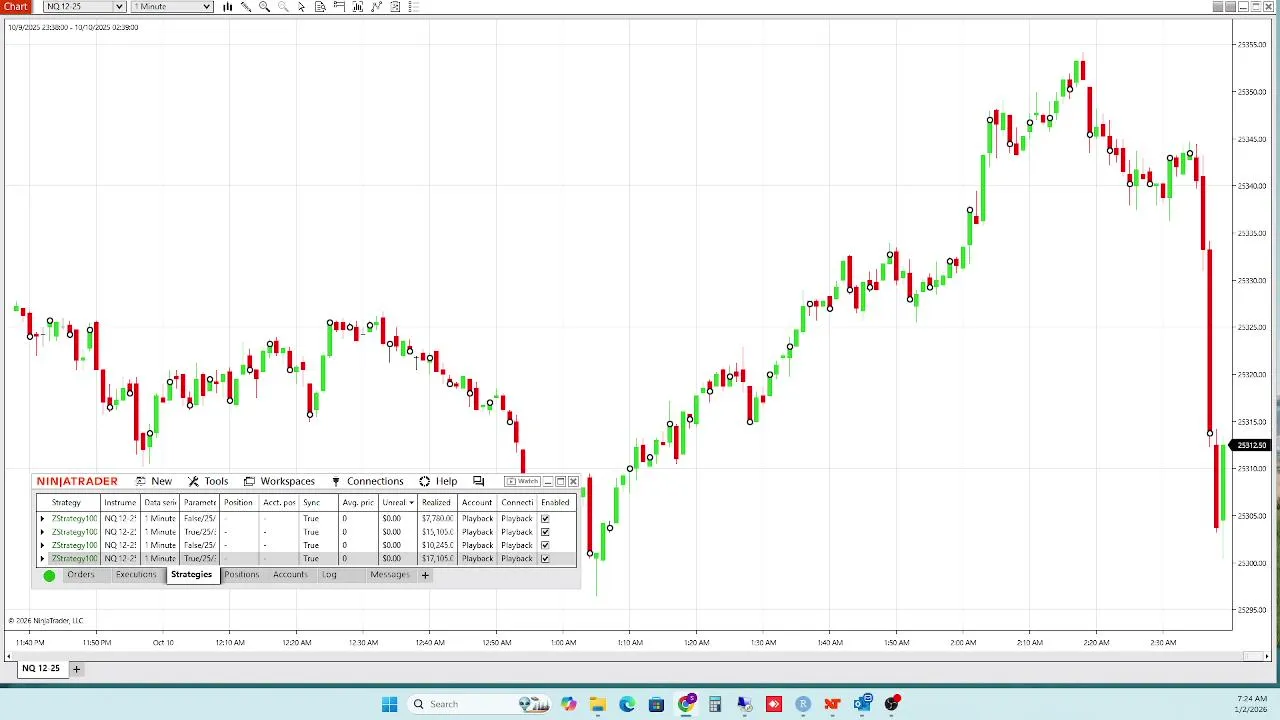Open the red arrow app in taskbar
This screenshot has width=1280, height=720.
774,704
